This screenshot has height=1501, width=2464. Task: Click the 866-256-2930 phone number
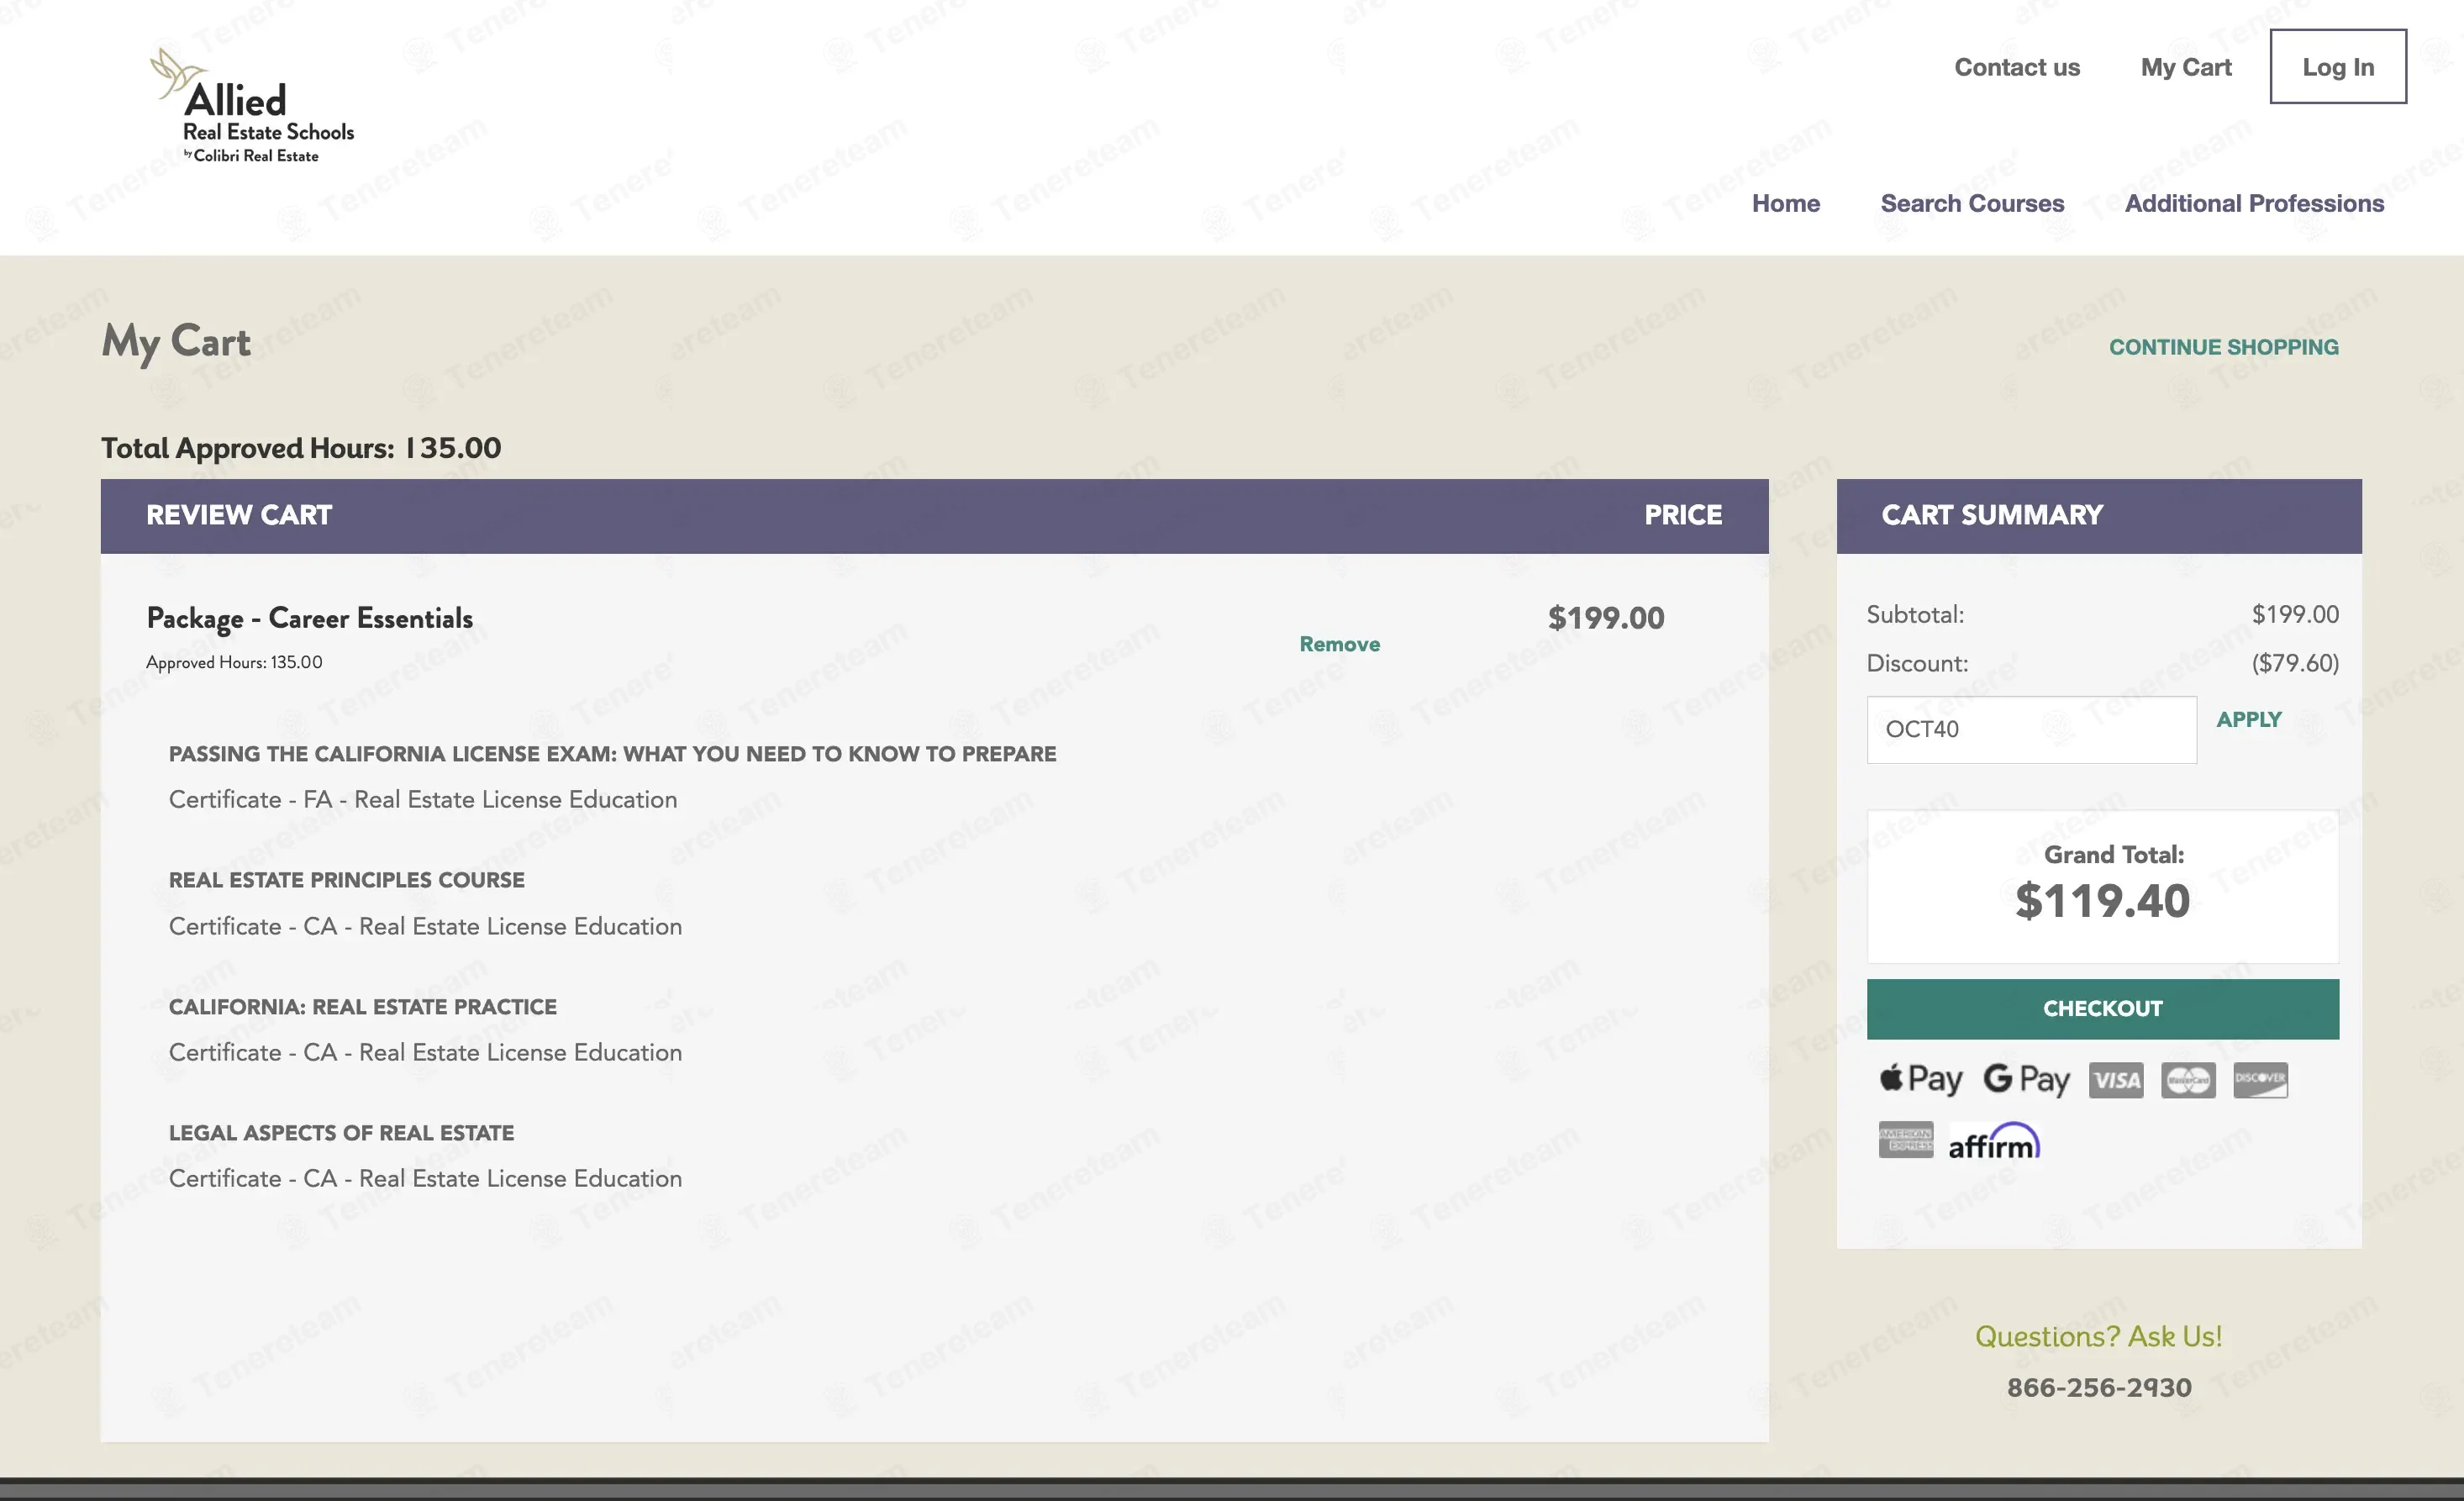point(2098,1387)
